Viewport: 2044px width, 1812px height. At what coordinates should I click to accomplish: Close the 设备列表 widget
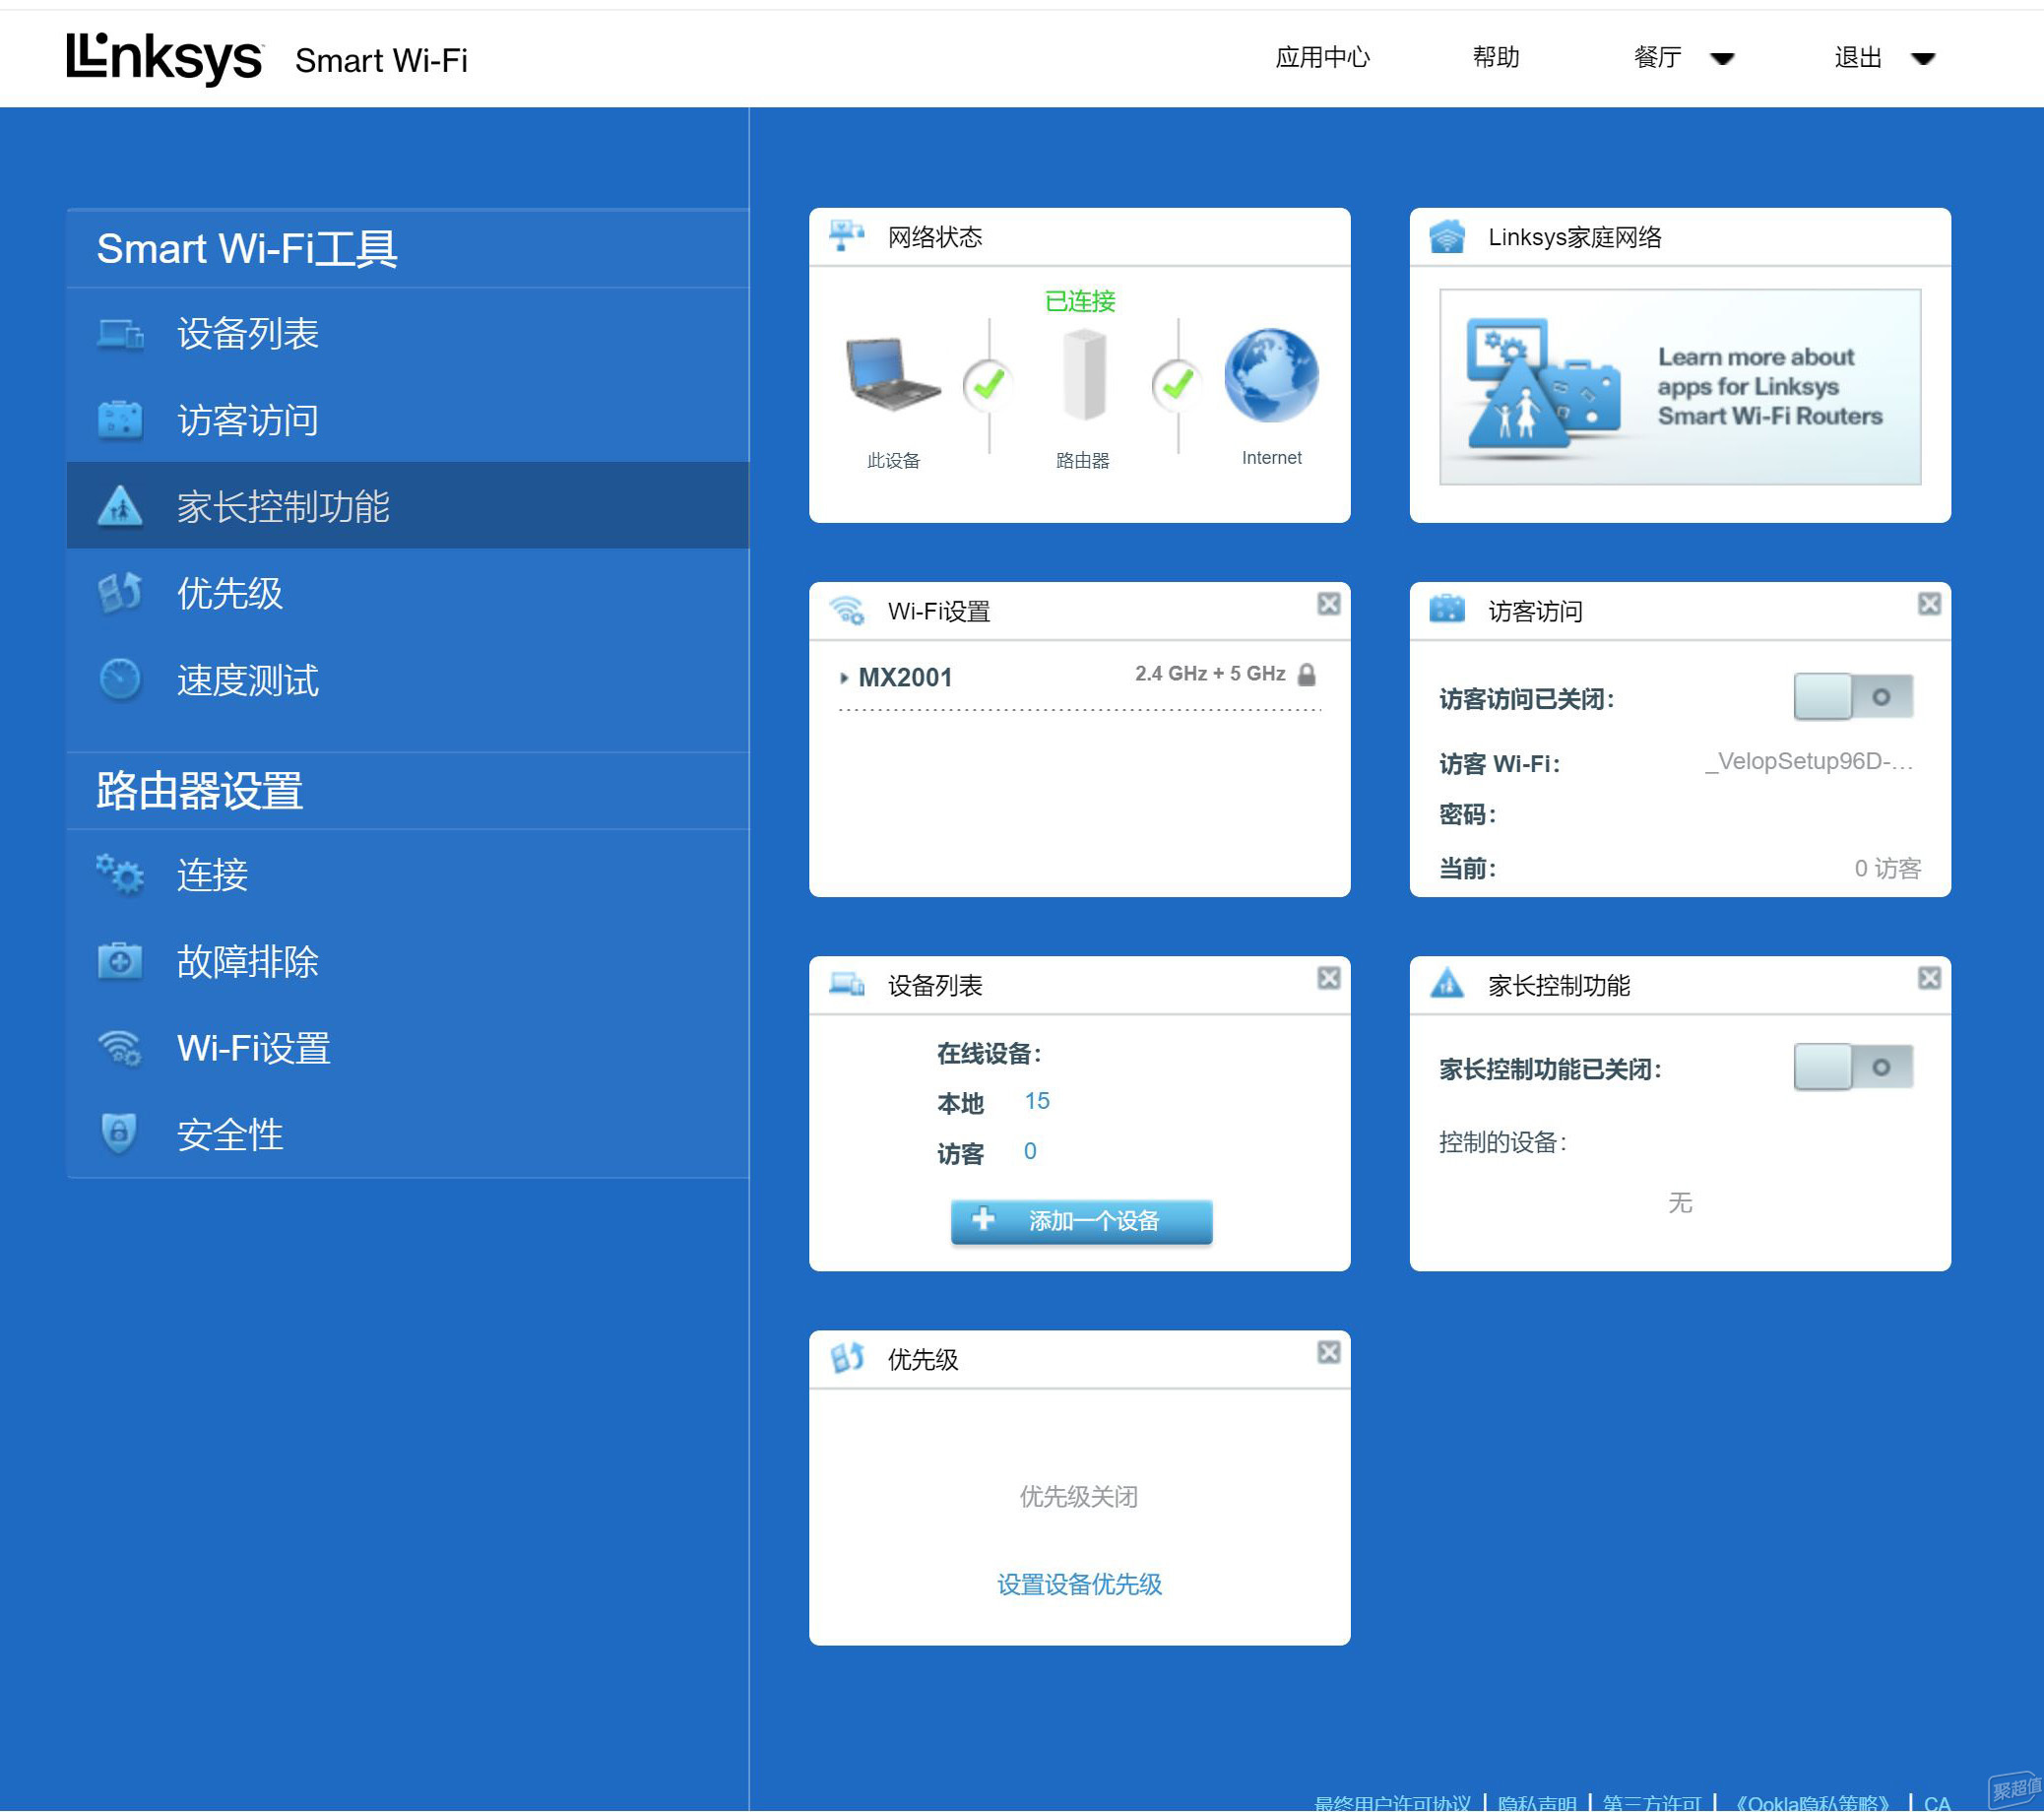click(1329, 978)
